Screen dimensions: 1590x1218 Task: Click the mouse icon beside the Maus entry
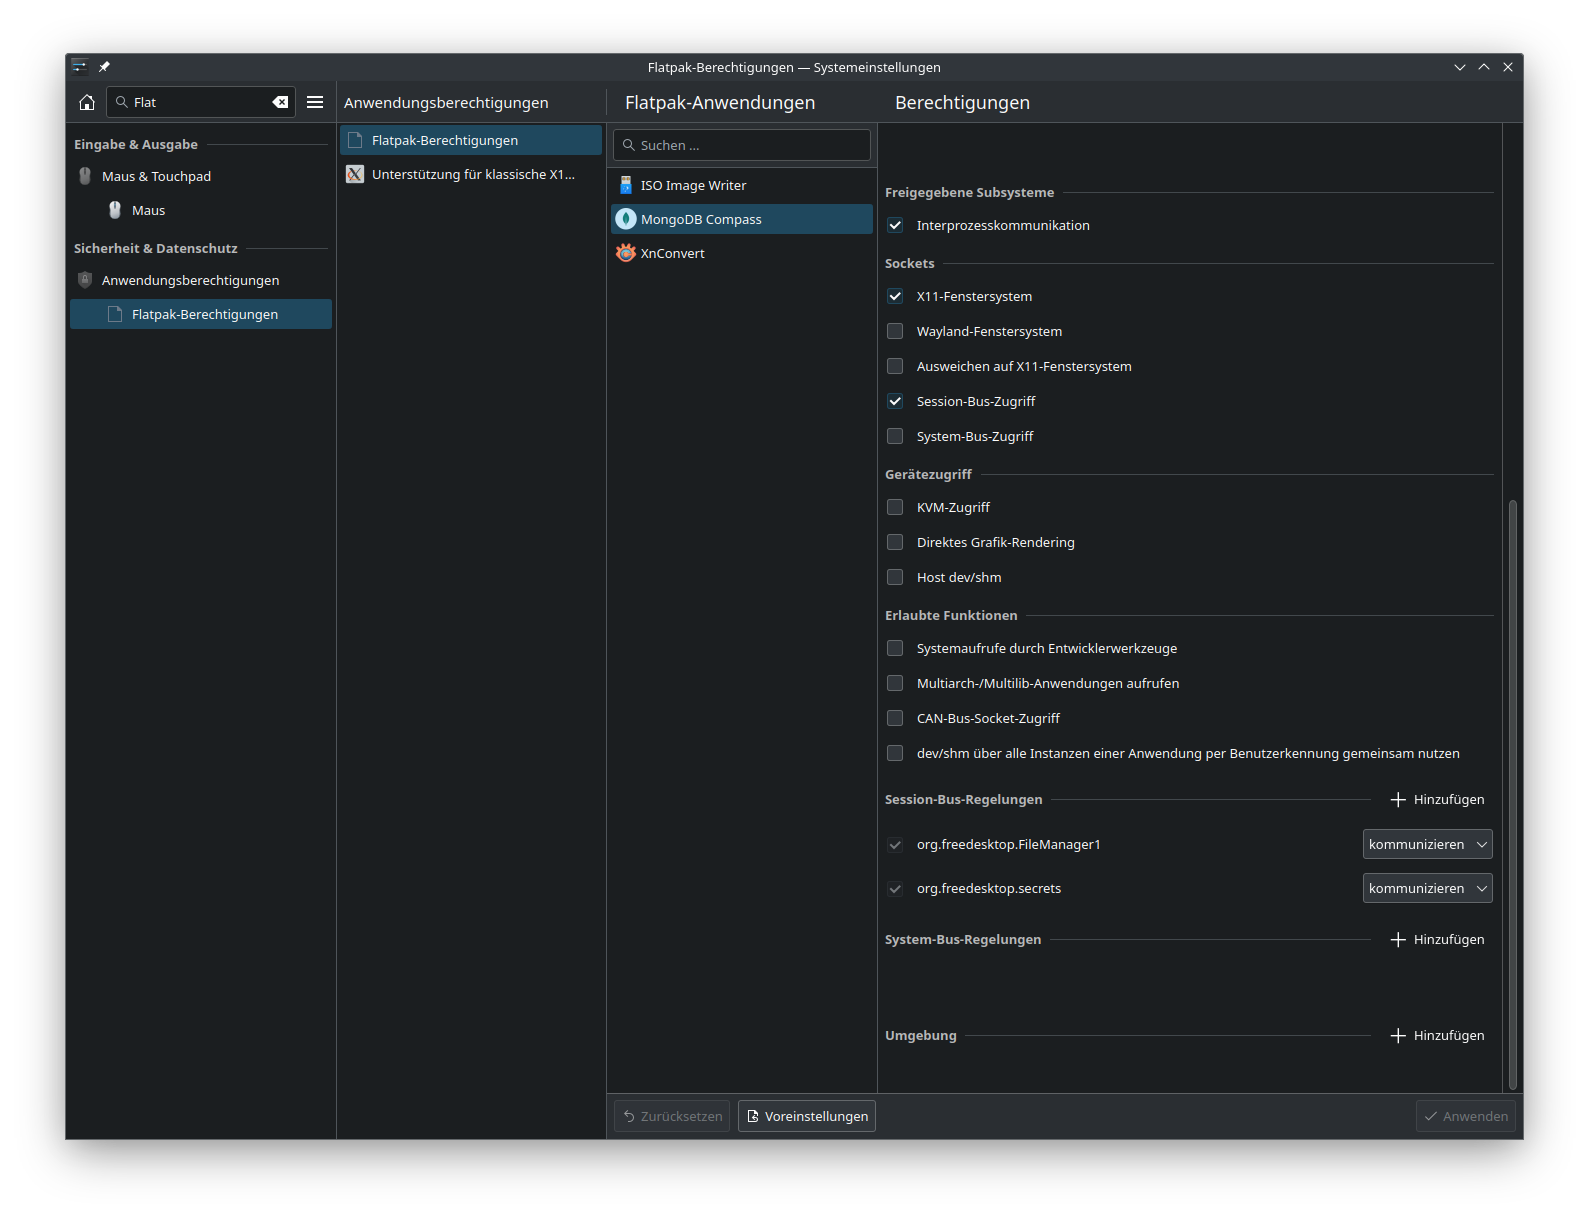[115, 210]
